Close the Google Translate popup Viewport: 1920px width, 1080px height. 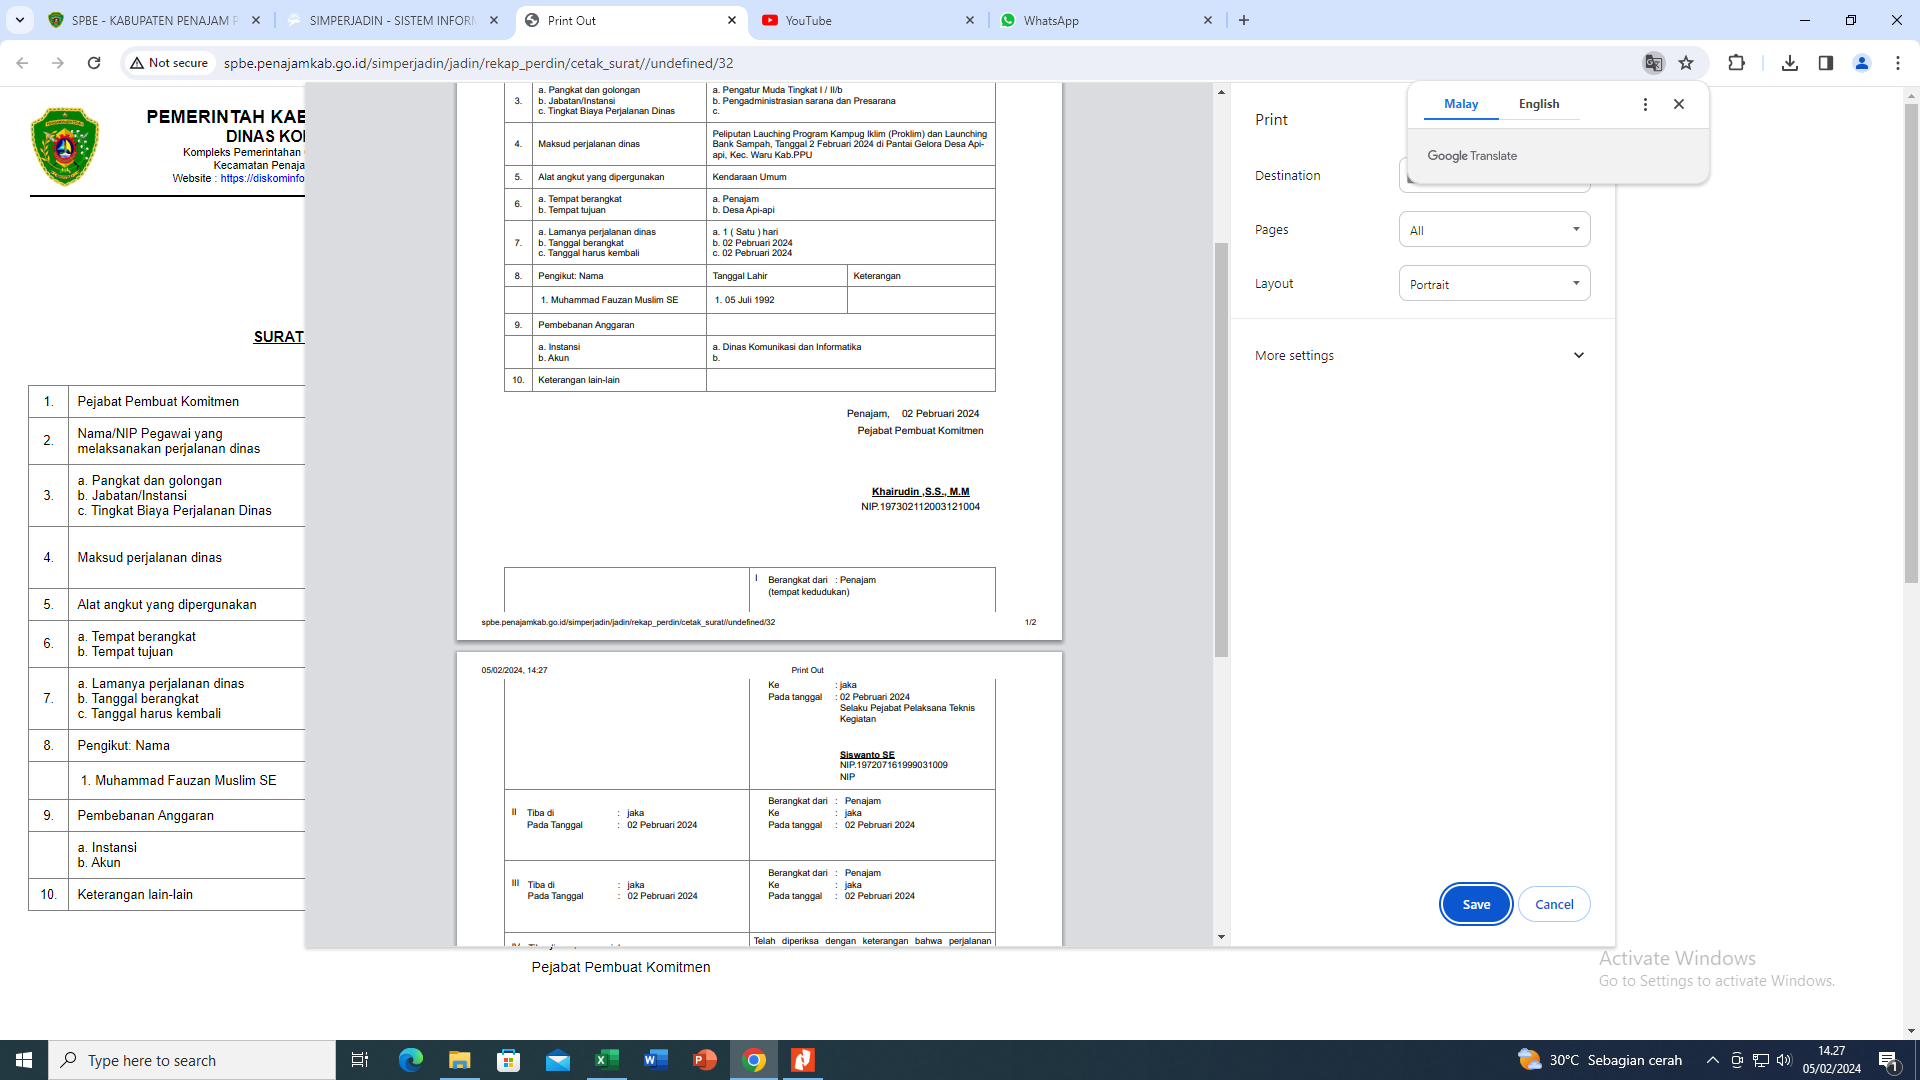coord(1679,104)
